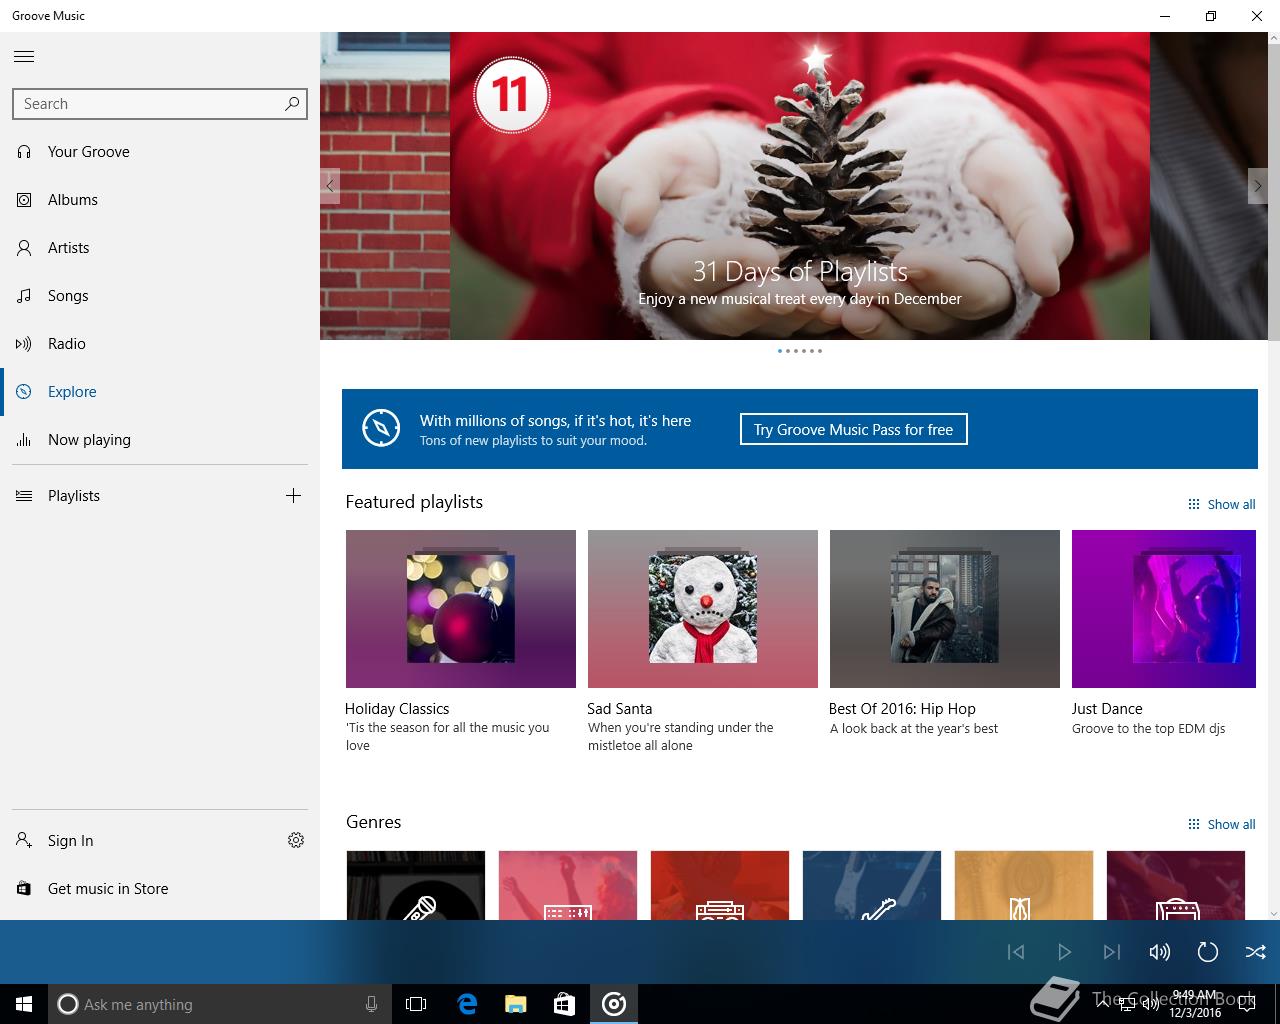
Task: Open Windows Store from taskbar
Action: click(565, 1004)
